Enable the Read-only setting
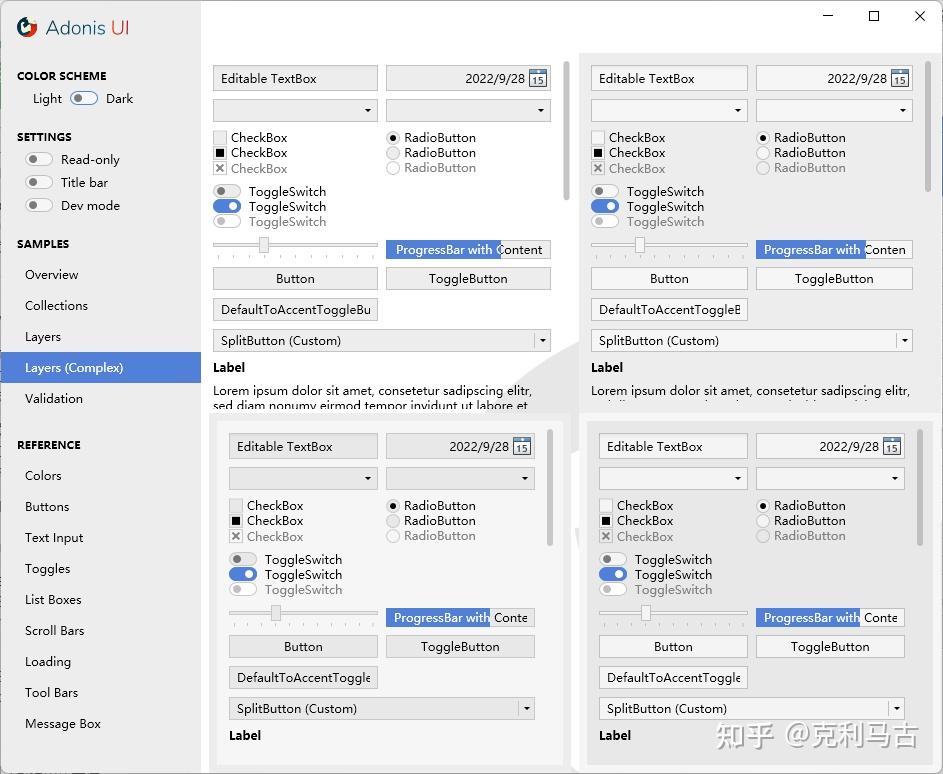 pos(37,159)
